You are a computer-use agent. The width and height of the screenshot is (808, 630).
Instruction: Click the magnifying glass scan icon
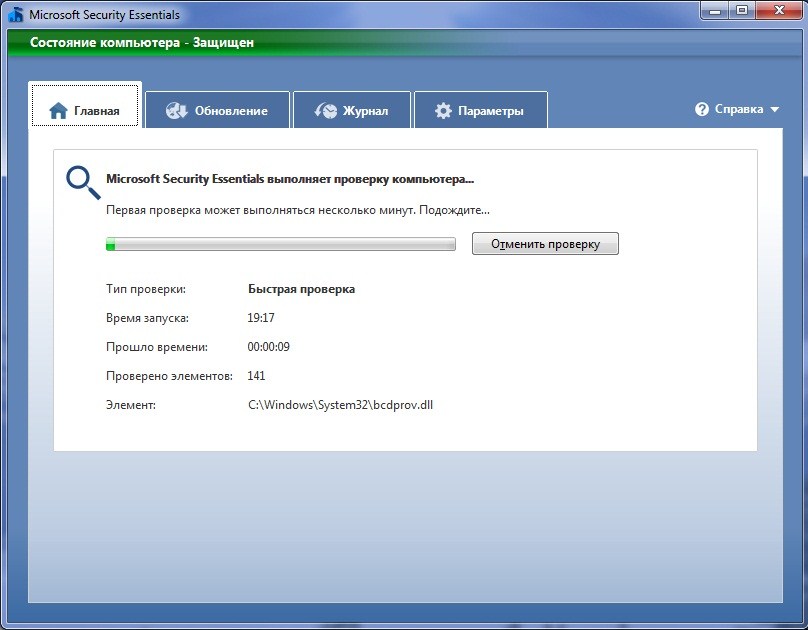(x=83, y=182)
